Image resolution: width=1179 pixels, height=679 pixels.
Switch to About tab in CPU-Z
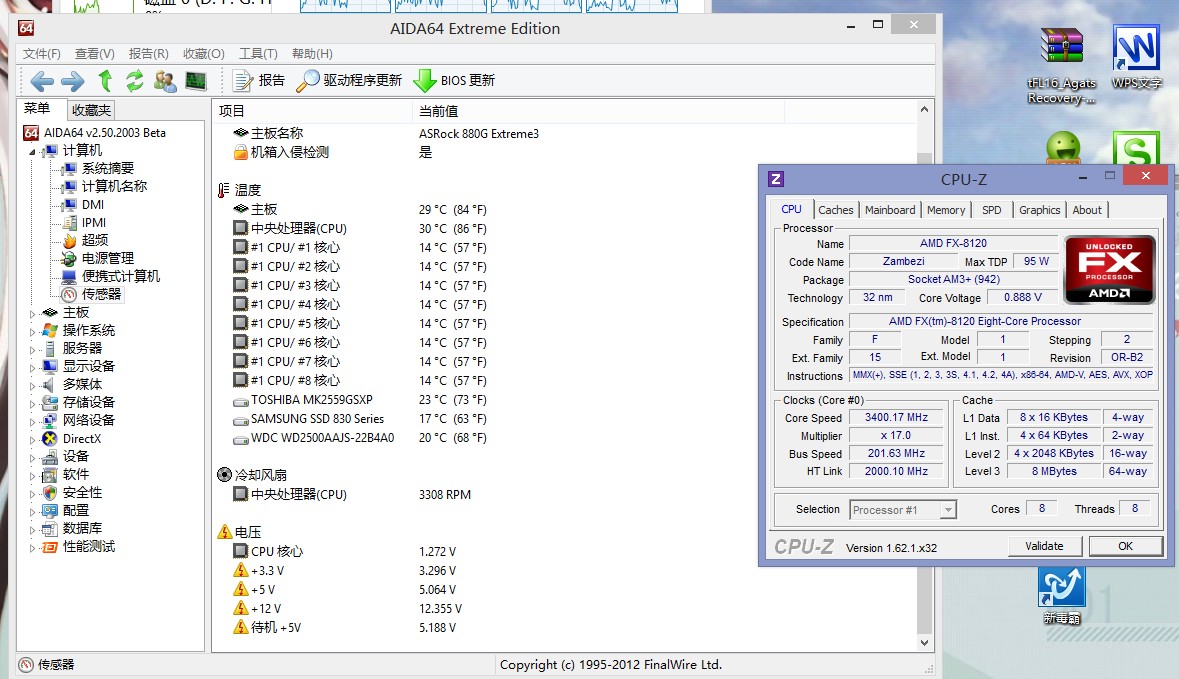(1087, 210)
